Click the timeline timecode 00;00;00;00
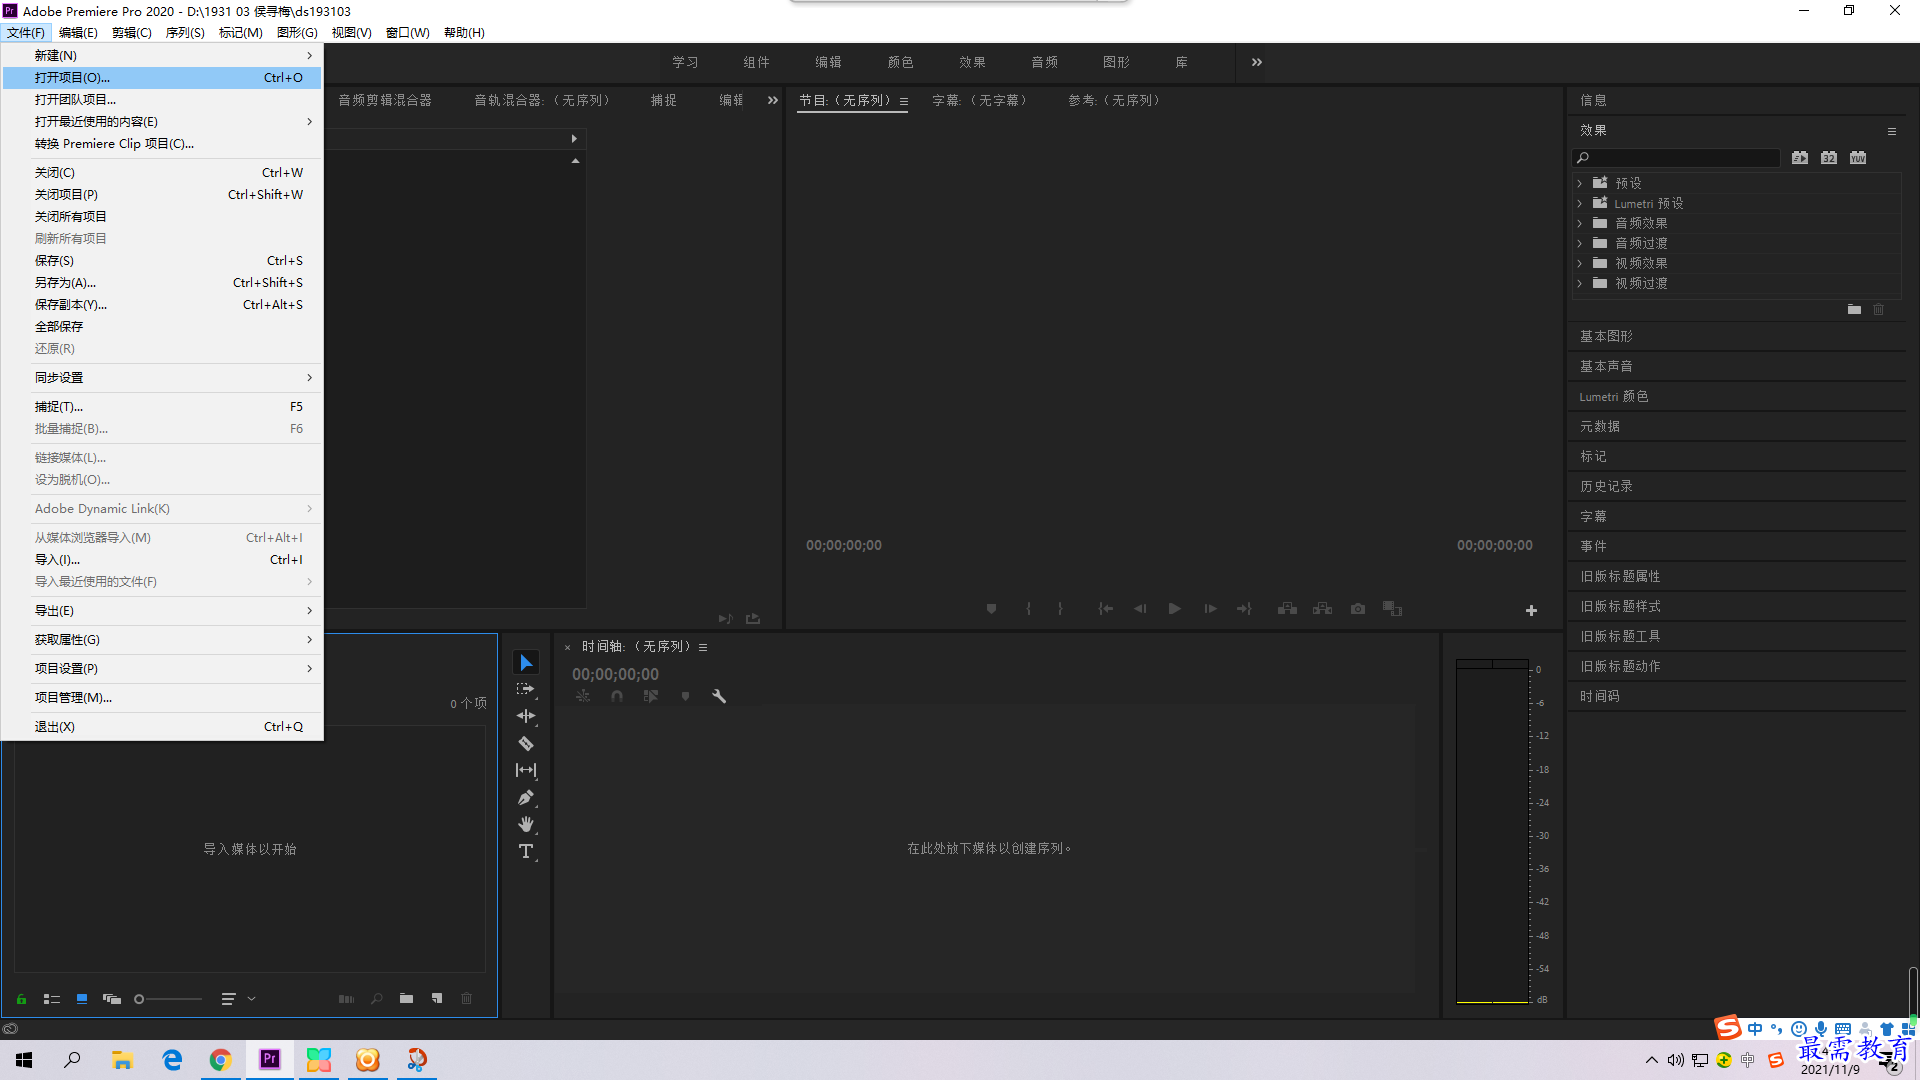The width and height of the screenshot is (1920, 1080). tap(615, 674)
